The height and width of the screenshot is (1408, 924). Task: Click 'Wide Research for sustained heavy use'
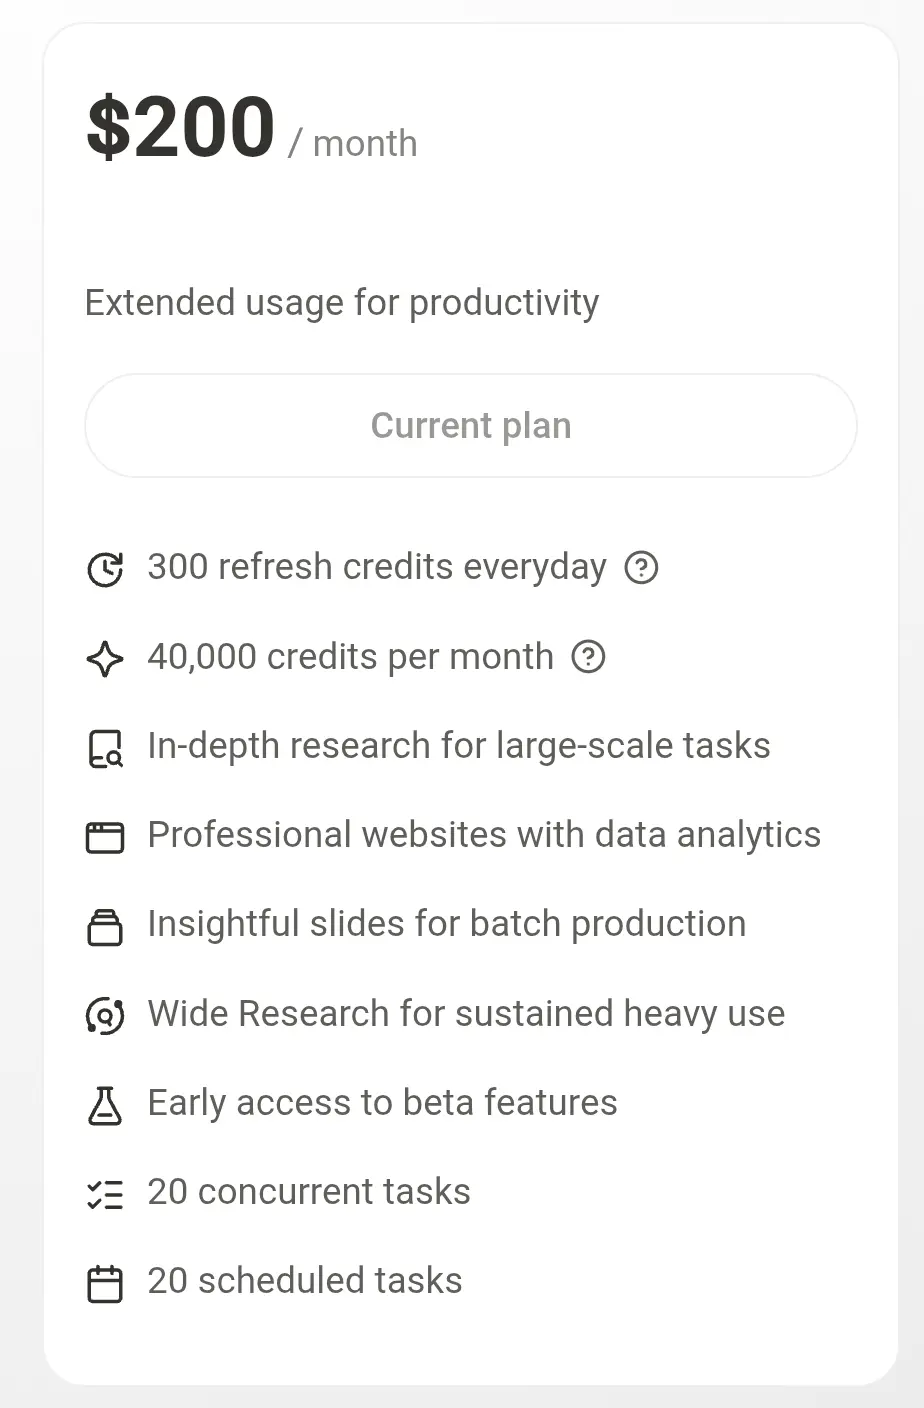(x=466, y=1014)
